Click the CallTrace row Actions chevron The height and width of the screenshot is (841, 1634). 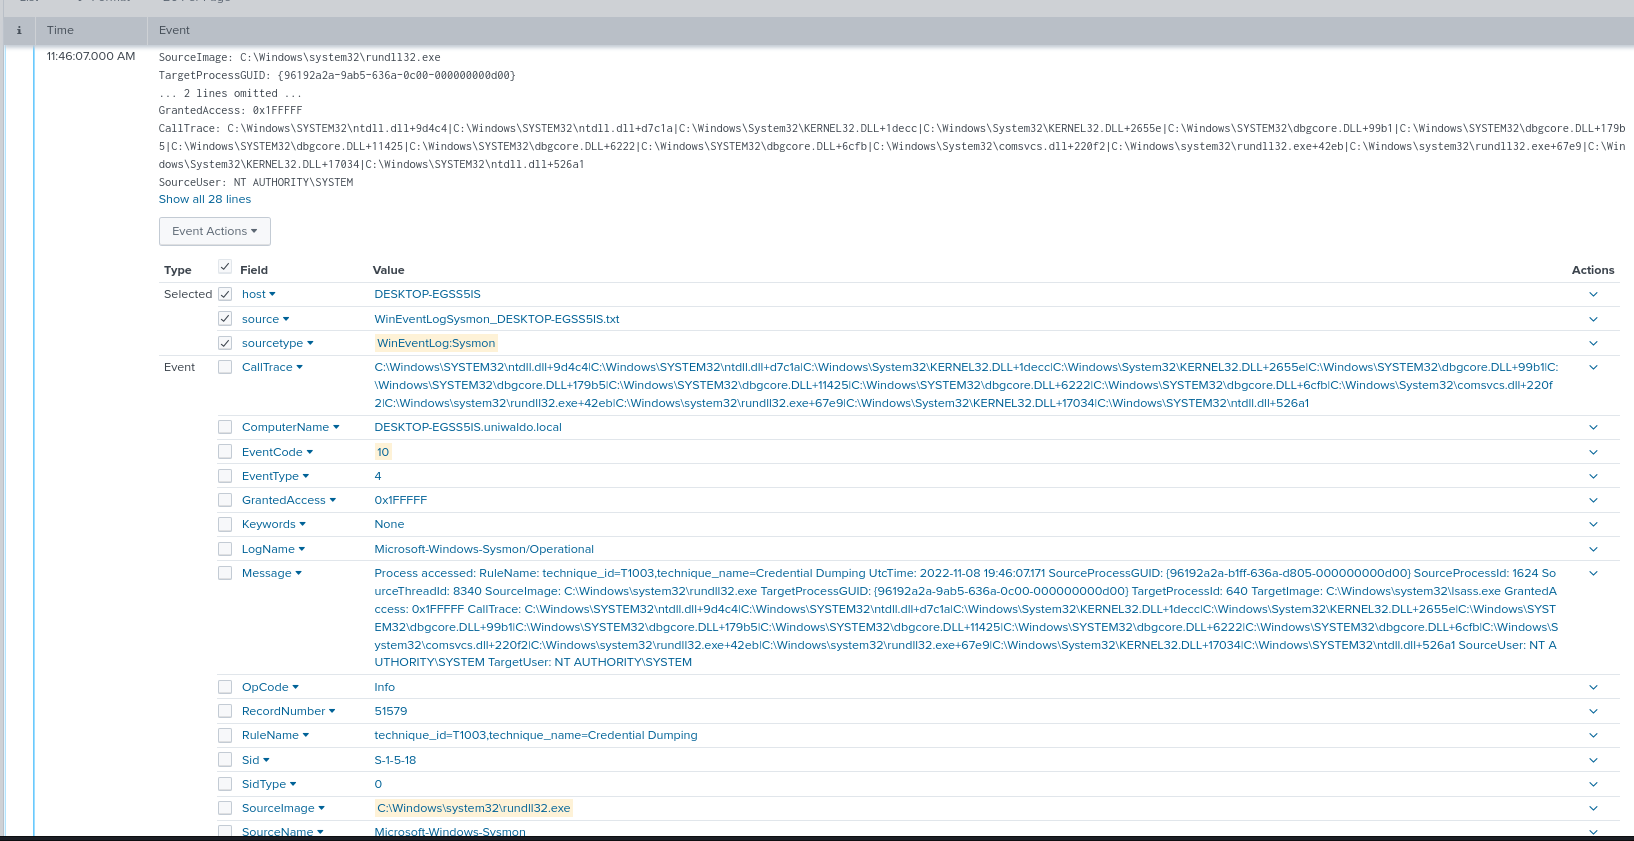click(1593, 367)
